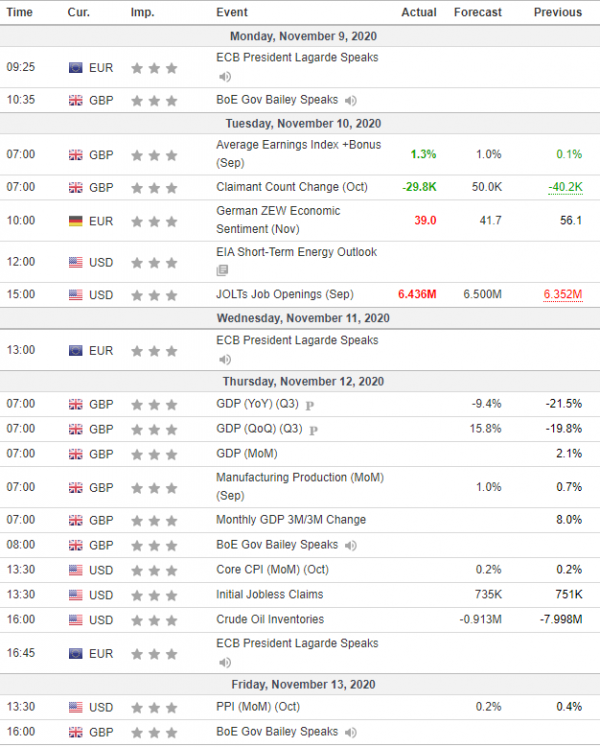Viewport: 600px width, 747px height.
Task: Open Crude Oil Inventories event
Action: 270,619
